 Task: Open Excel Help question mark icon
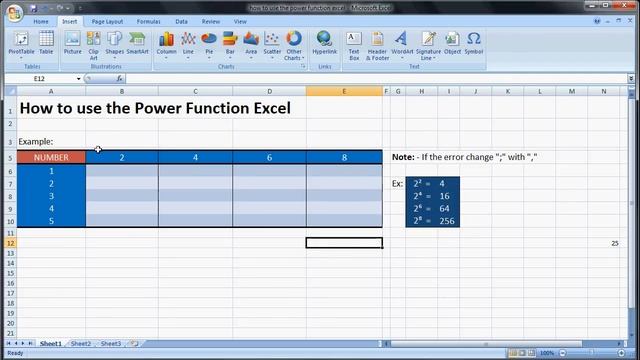tap(597, 21)
